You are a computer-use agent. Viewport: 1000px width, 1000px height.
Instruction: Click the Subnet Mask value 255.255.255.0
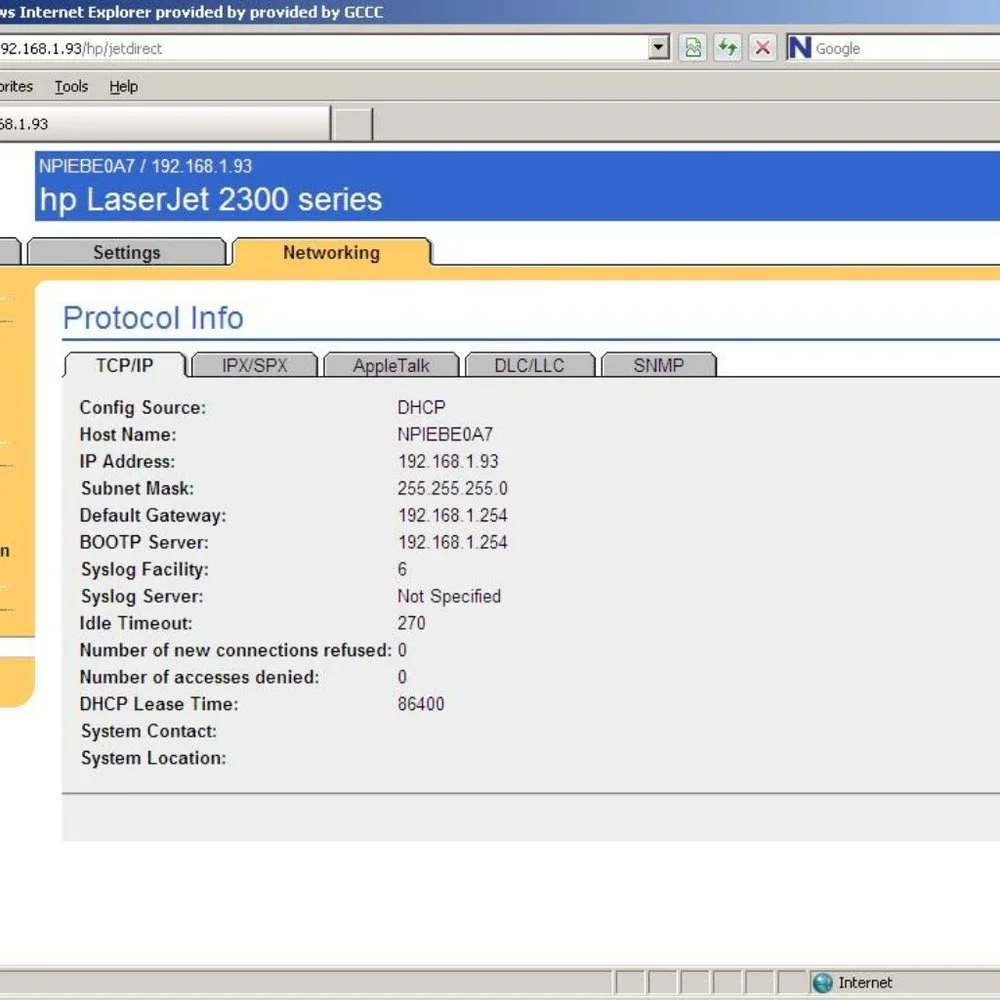click(453, 488)
